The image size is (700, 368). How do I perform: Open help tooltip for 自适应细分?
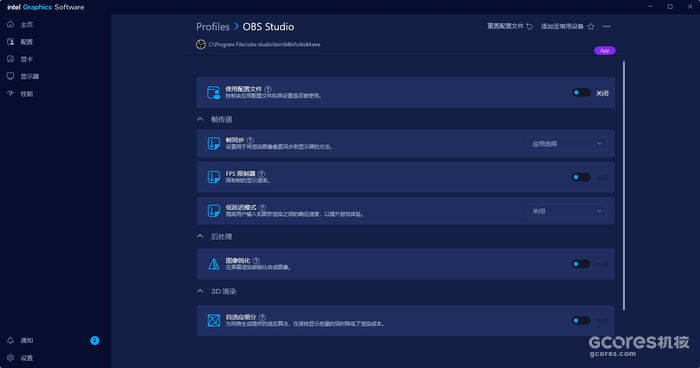coord(262,317)
